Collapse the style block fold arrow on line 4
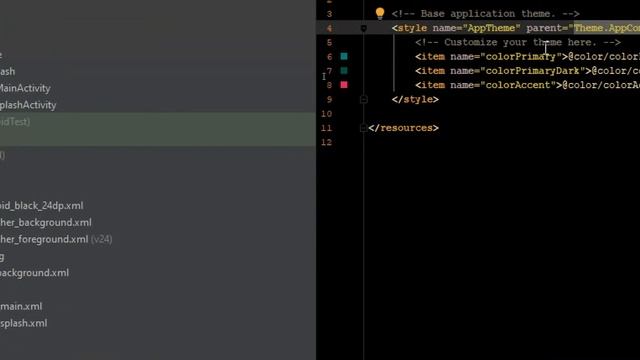640x360 pixels. coord(363,28)
